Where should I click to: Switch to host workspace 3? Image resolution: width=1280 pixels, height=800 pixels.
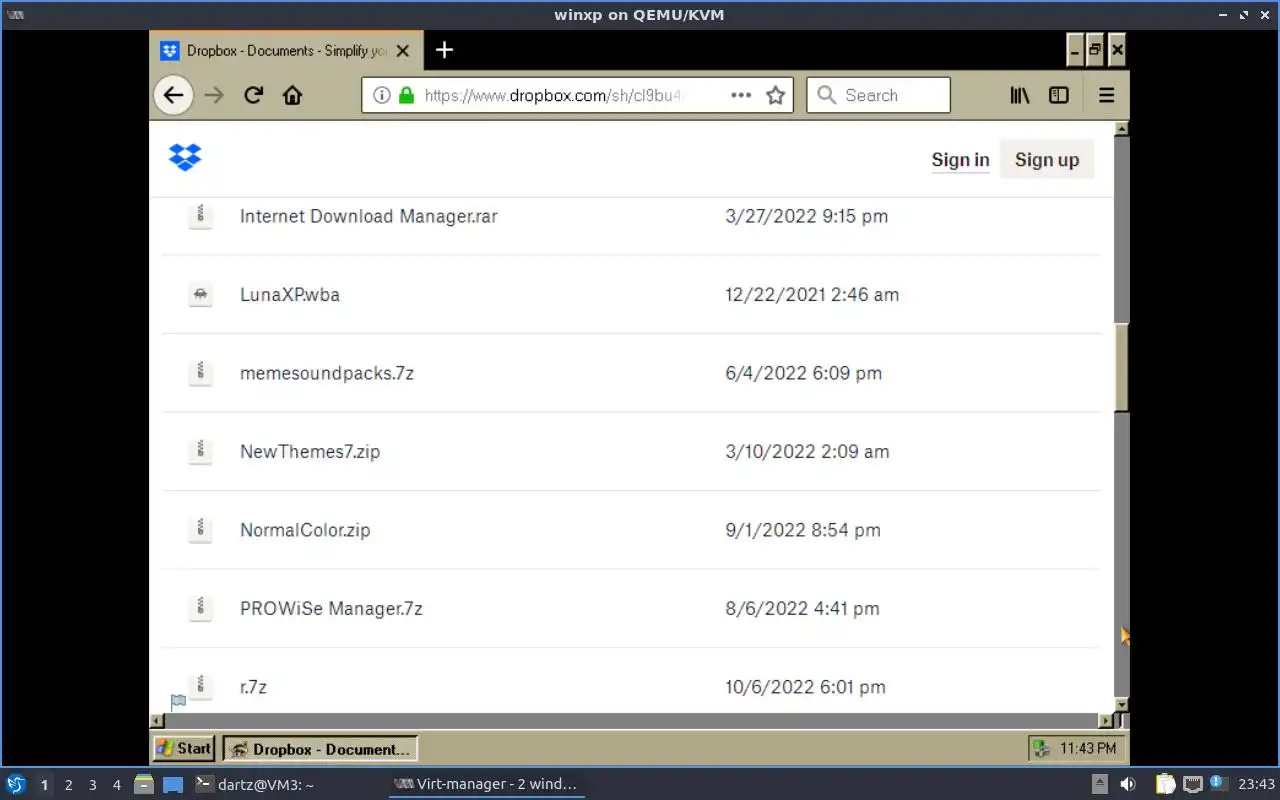[x=92, y=785]
